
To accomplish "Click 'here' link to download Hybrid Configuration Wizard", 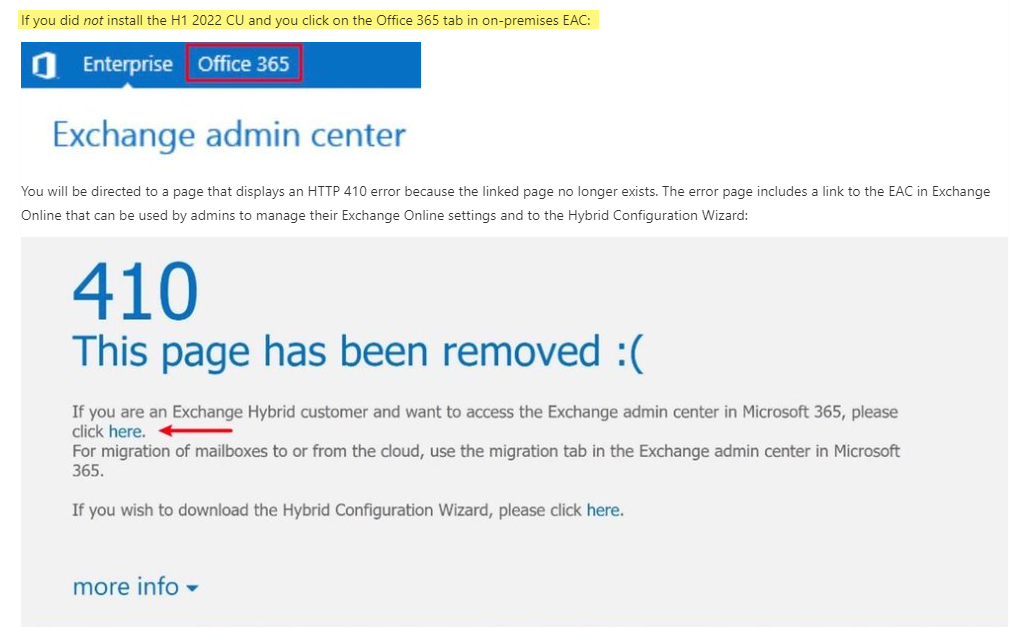I will click(603, 511).
